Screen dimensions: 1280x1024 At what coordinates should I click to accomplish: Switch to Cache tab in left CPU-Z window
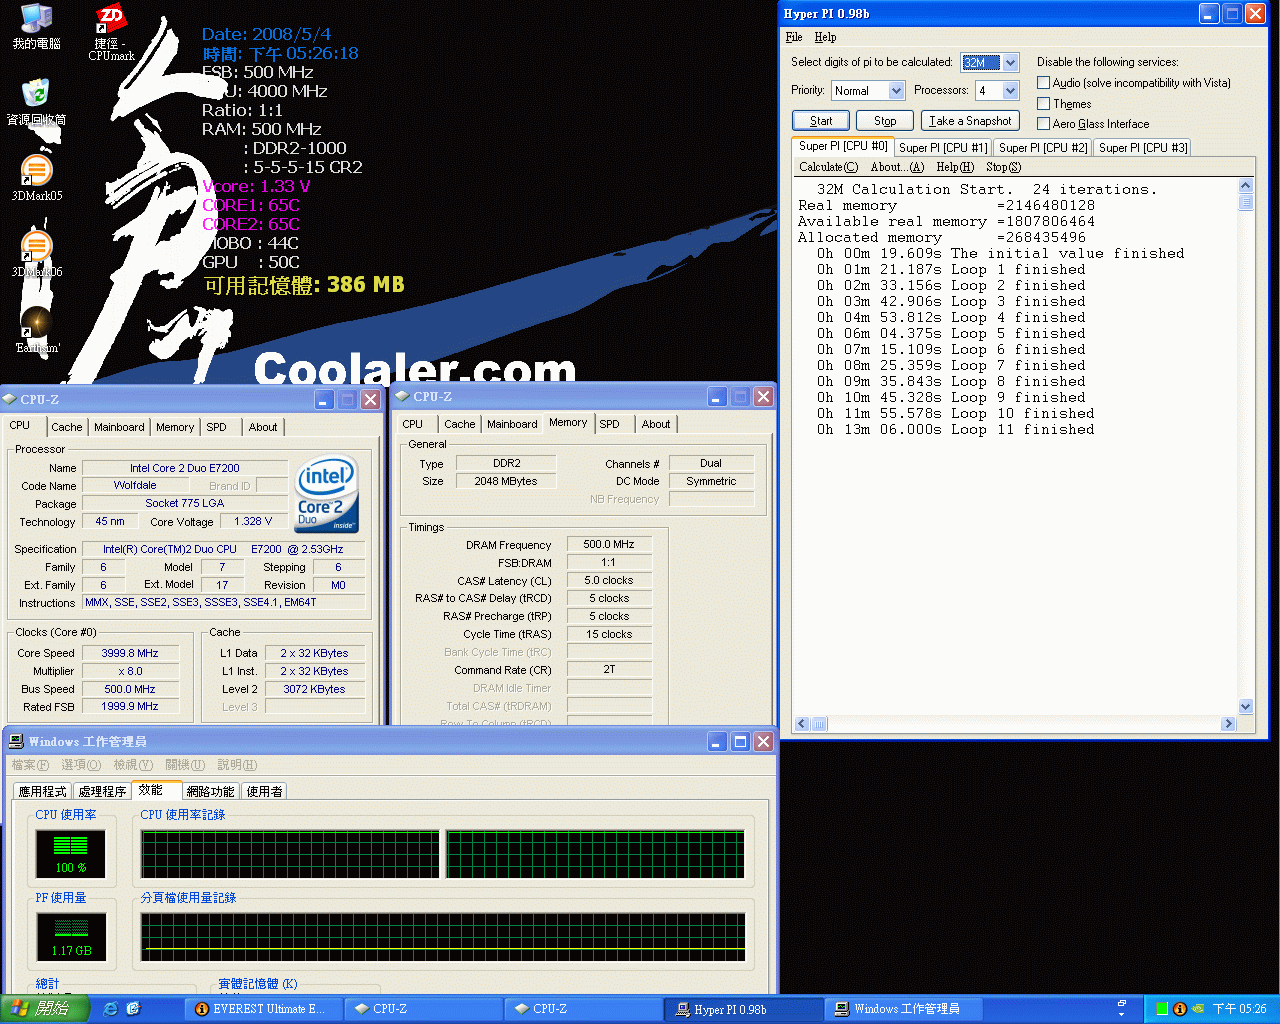67,427
